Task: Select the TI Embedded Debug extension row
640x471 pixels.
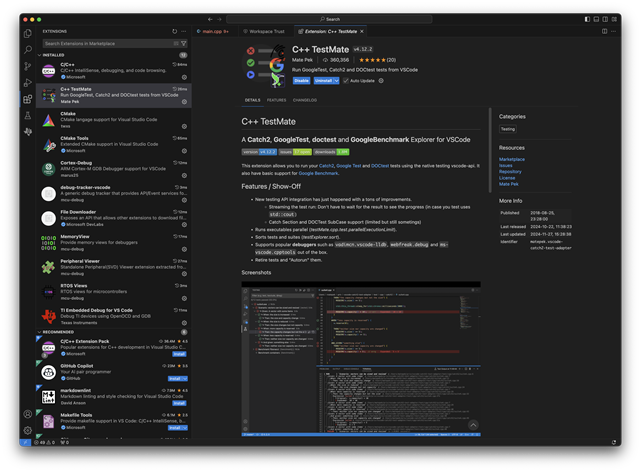Action: (113, 316)
